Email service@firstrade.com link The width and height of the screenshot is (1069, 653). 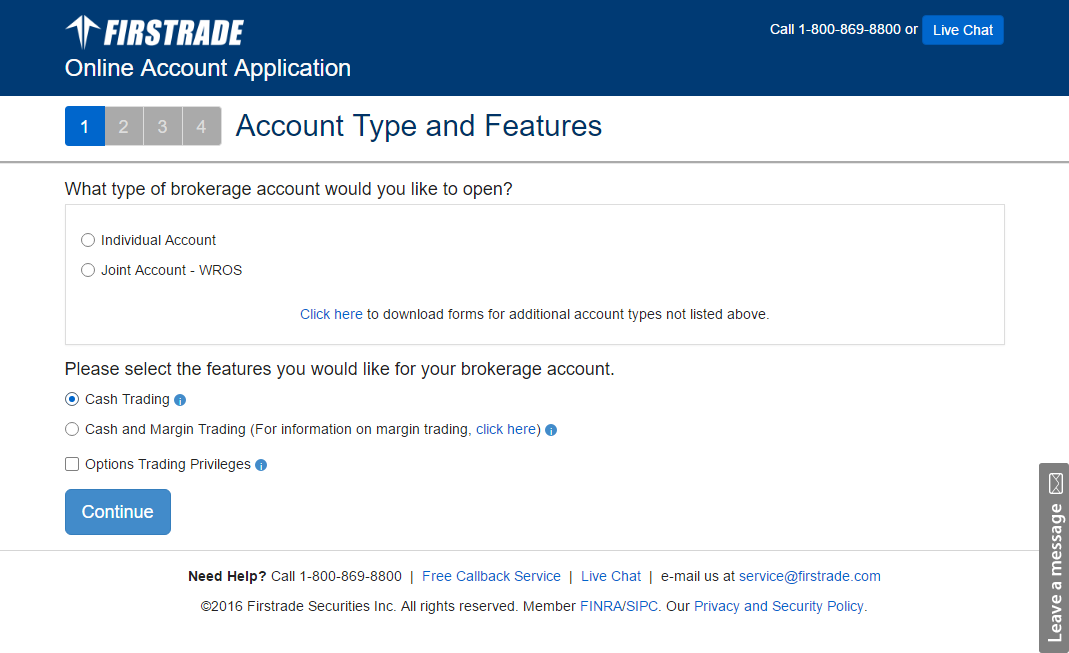pyautogui.click(x=809, y=576)
